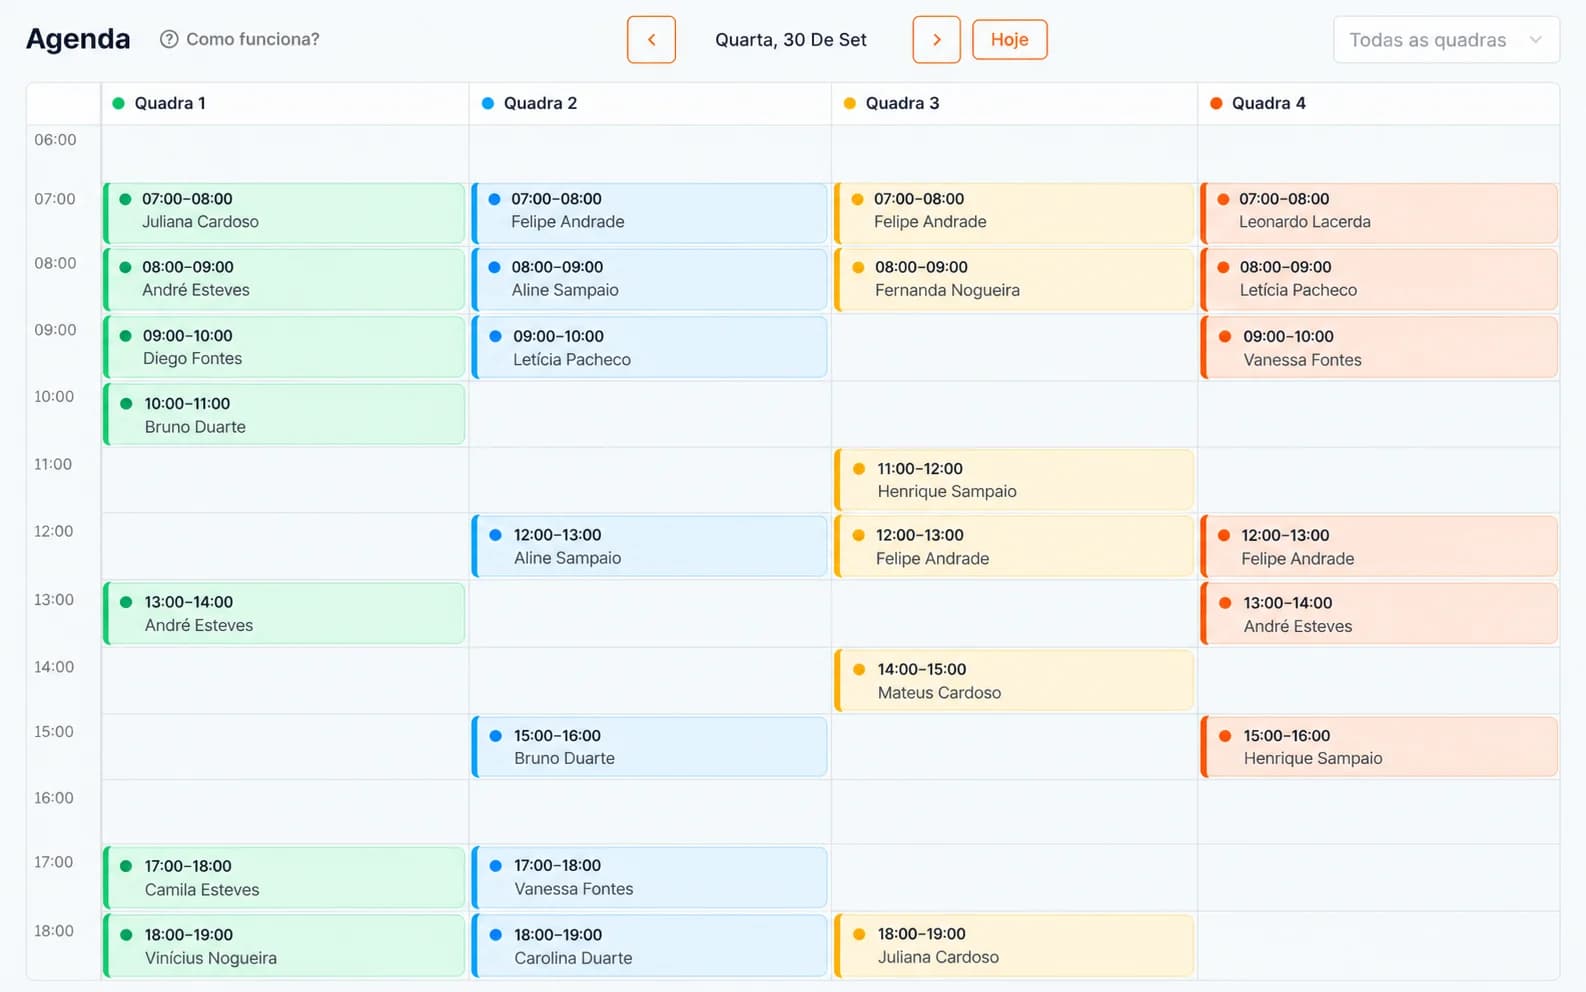Open André Esteves' 13:00 booking on Quadra 1

click(284, 613)
